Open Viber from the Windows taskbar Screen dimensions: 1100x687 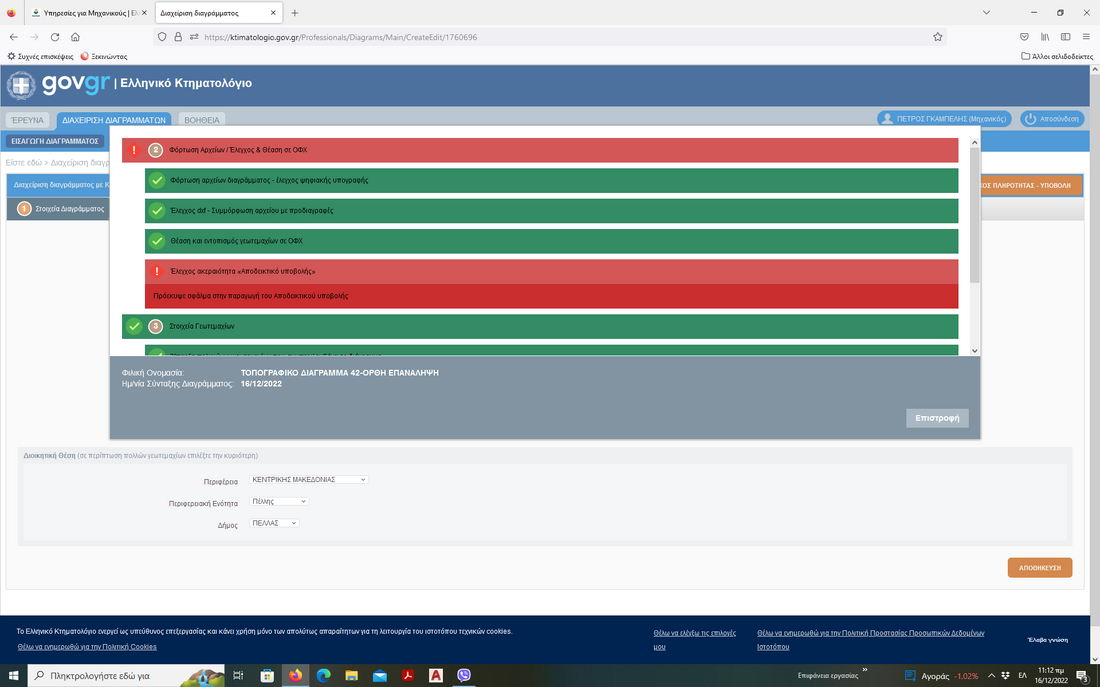(463, 676)
